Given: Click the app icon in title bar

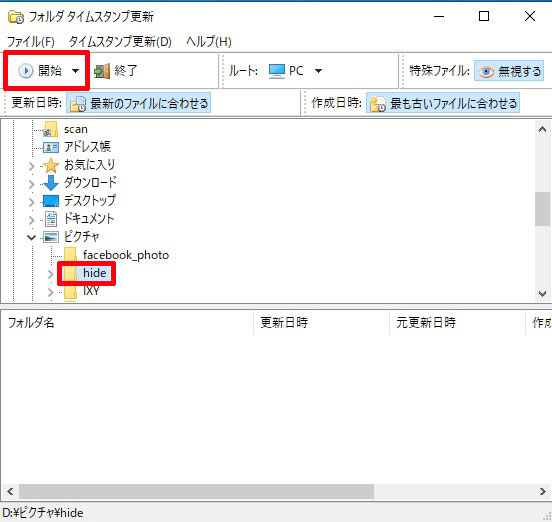Looking at the screenshot, I should point(16,17).
